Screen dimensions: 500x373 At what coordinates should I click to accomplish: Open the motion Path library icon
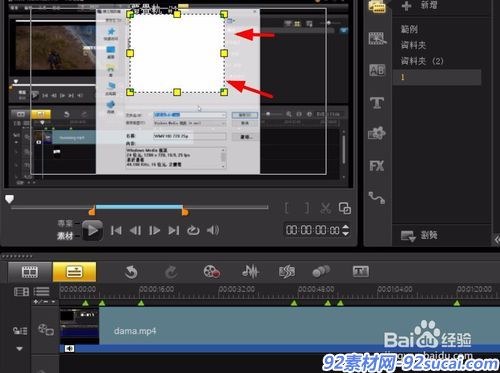coord(377,197)
